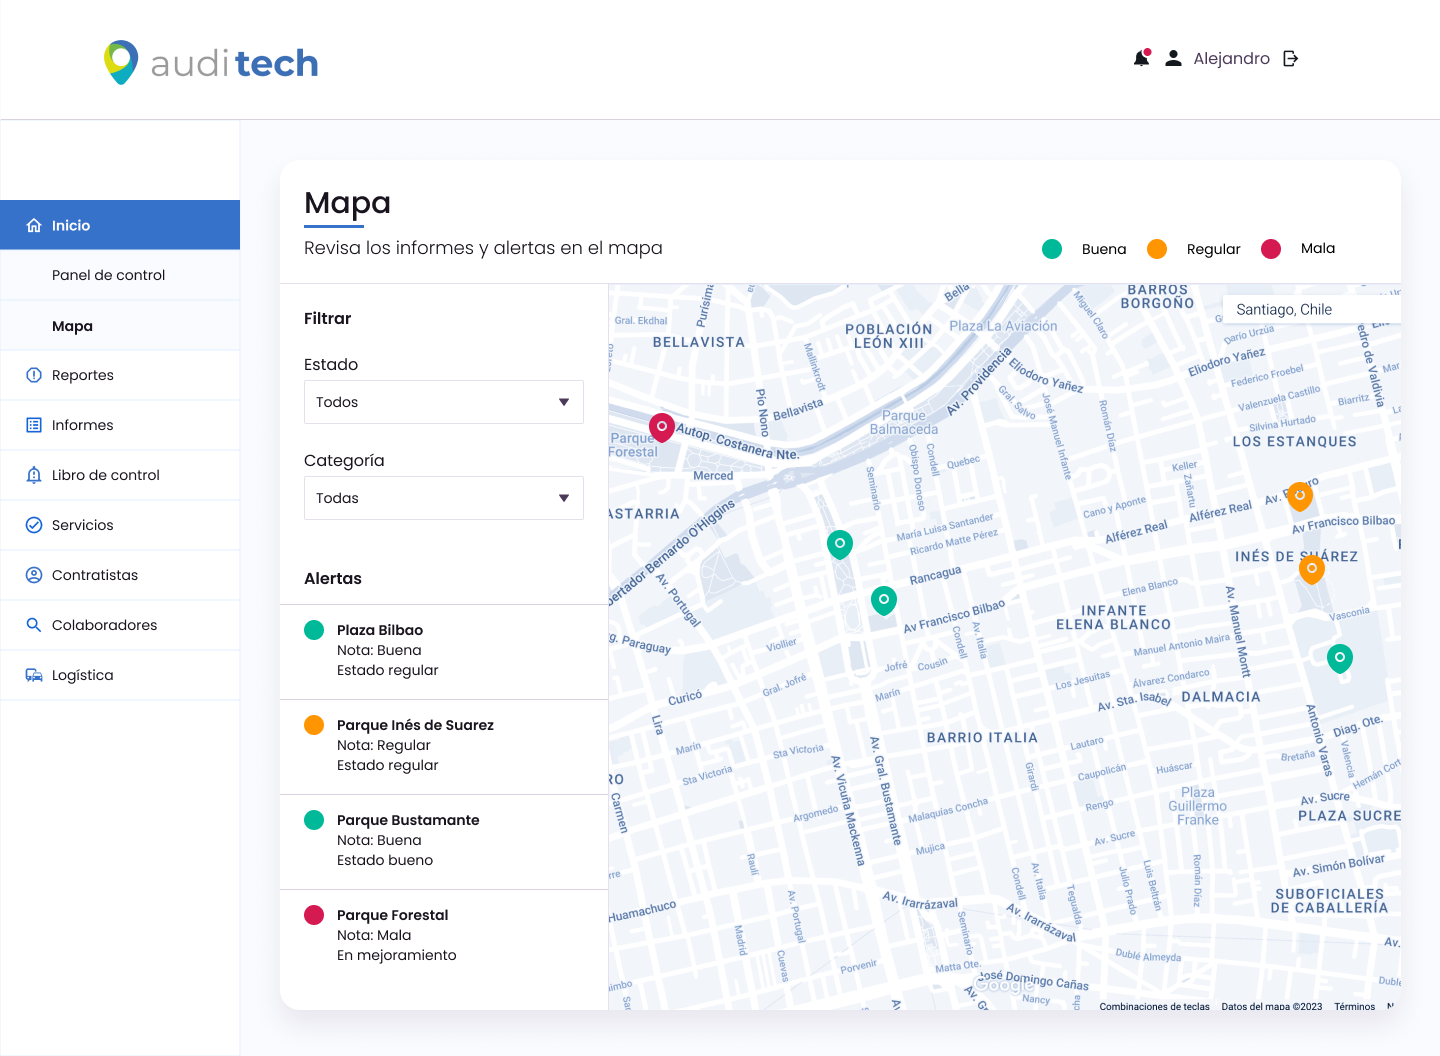Open Informes via its document icon
Screen dimensions: 1440x1056
(31, 425)
